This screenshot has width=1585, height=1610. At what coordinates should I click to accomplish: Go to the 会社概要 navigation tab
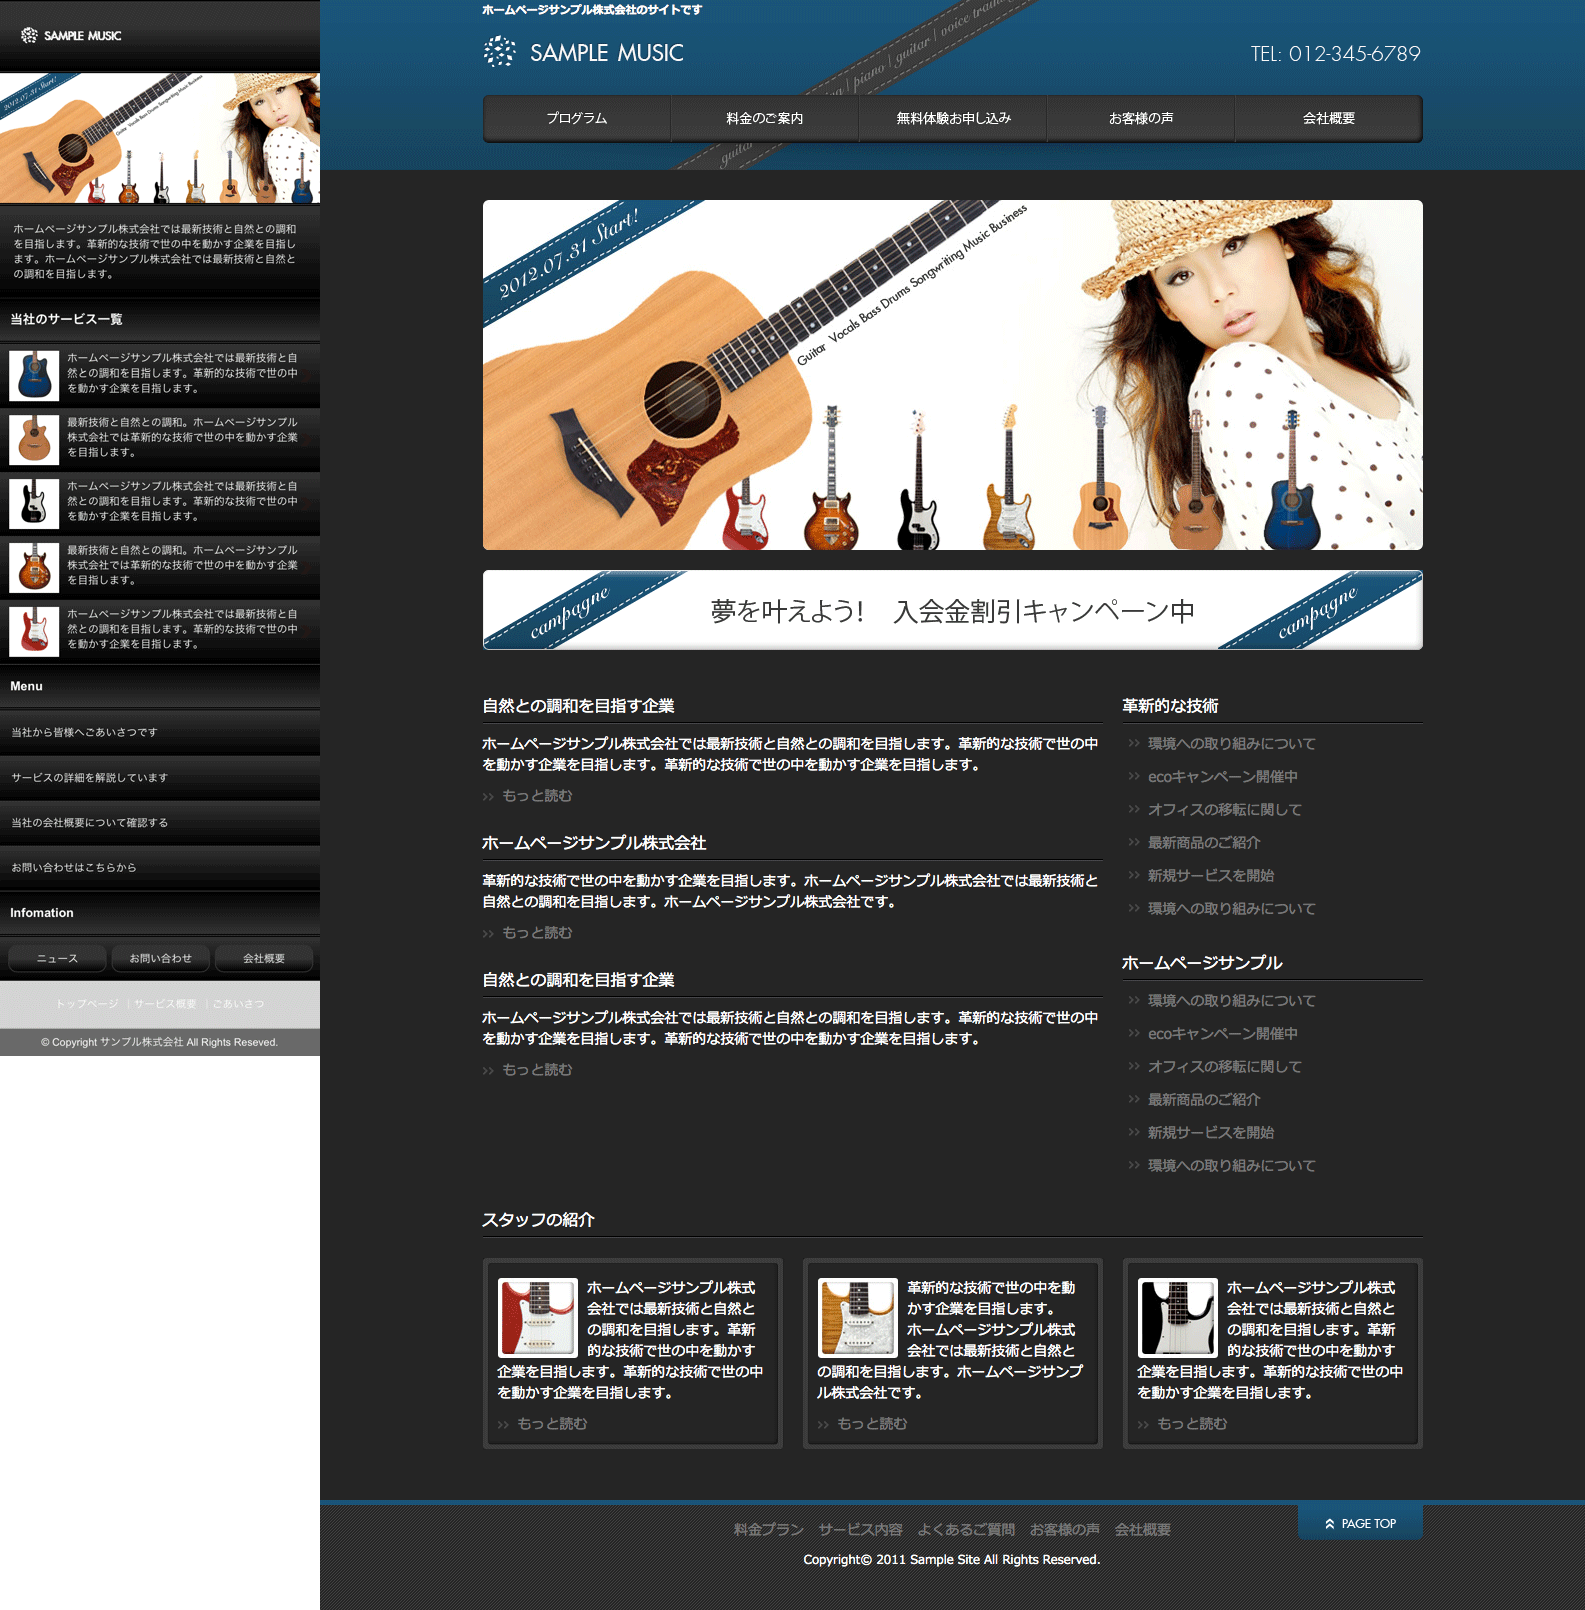click(1328, 119)
